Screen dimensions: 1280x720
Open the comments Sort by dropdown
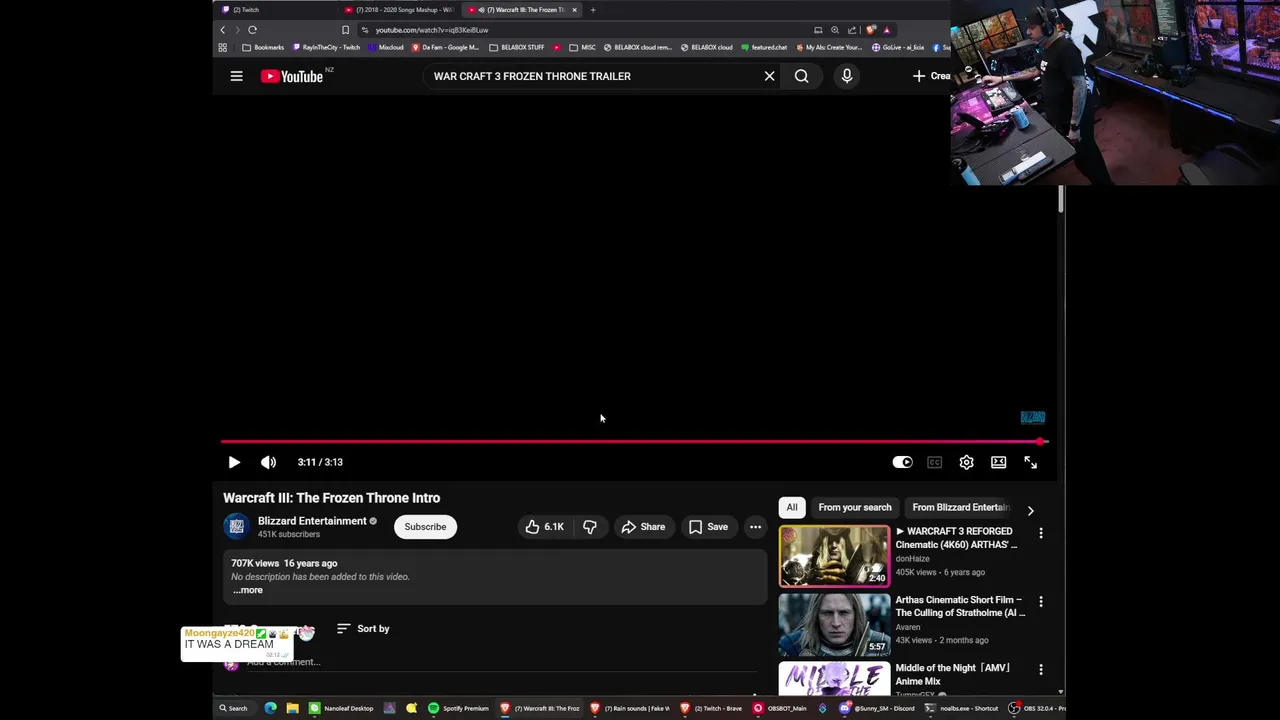[363, 629]
